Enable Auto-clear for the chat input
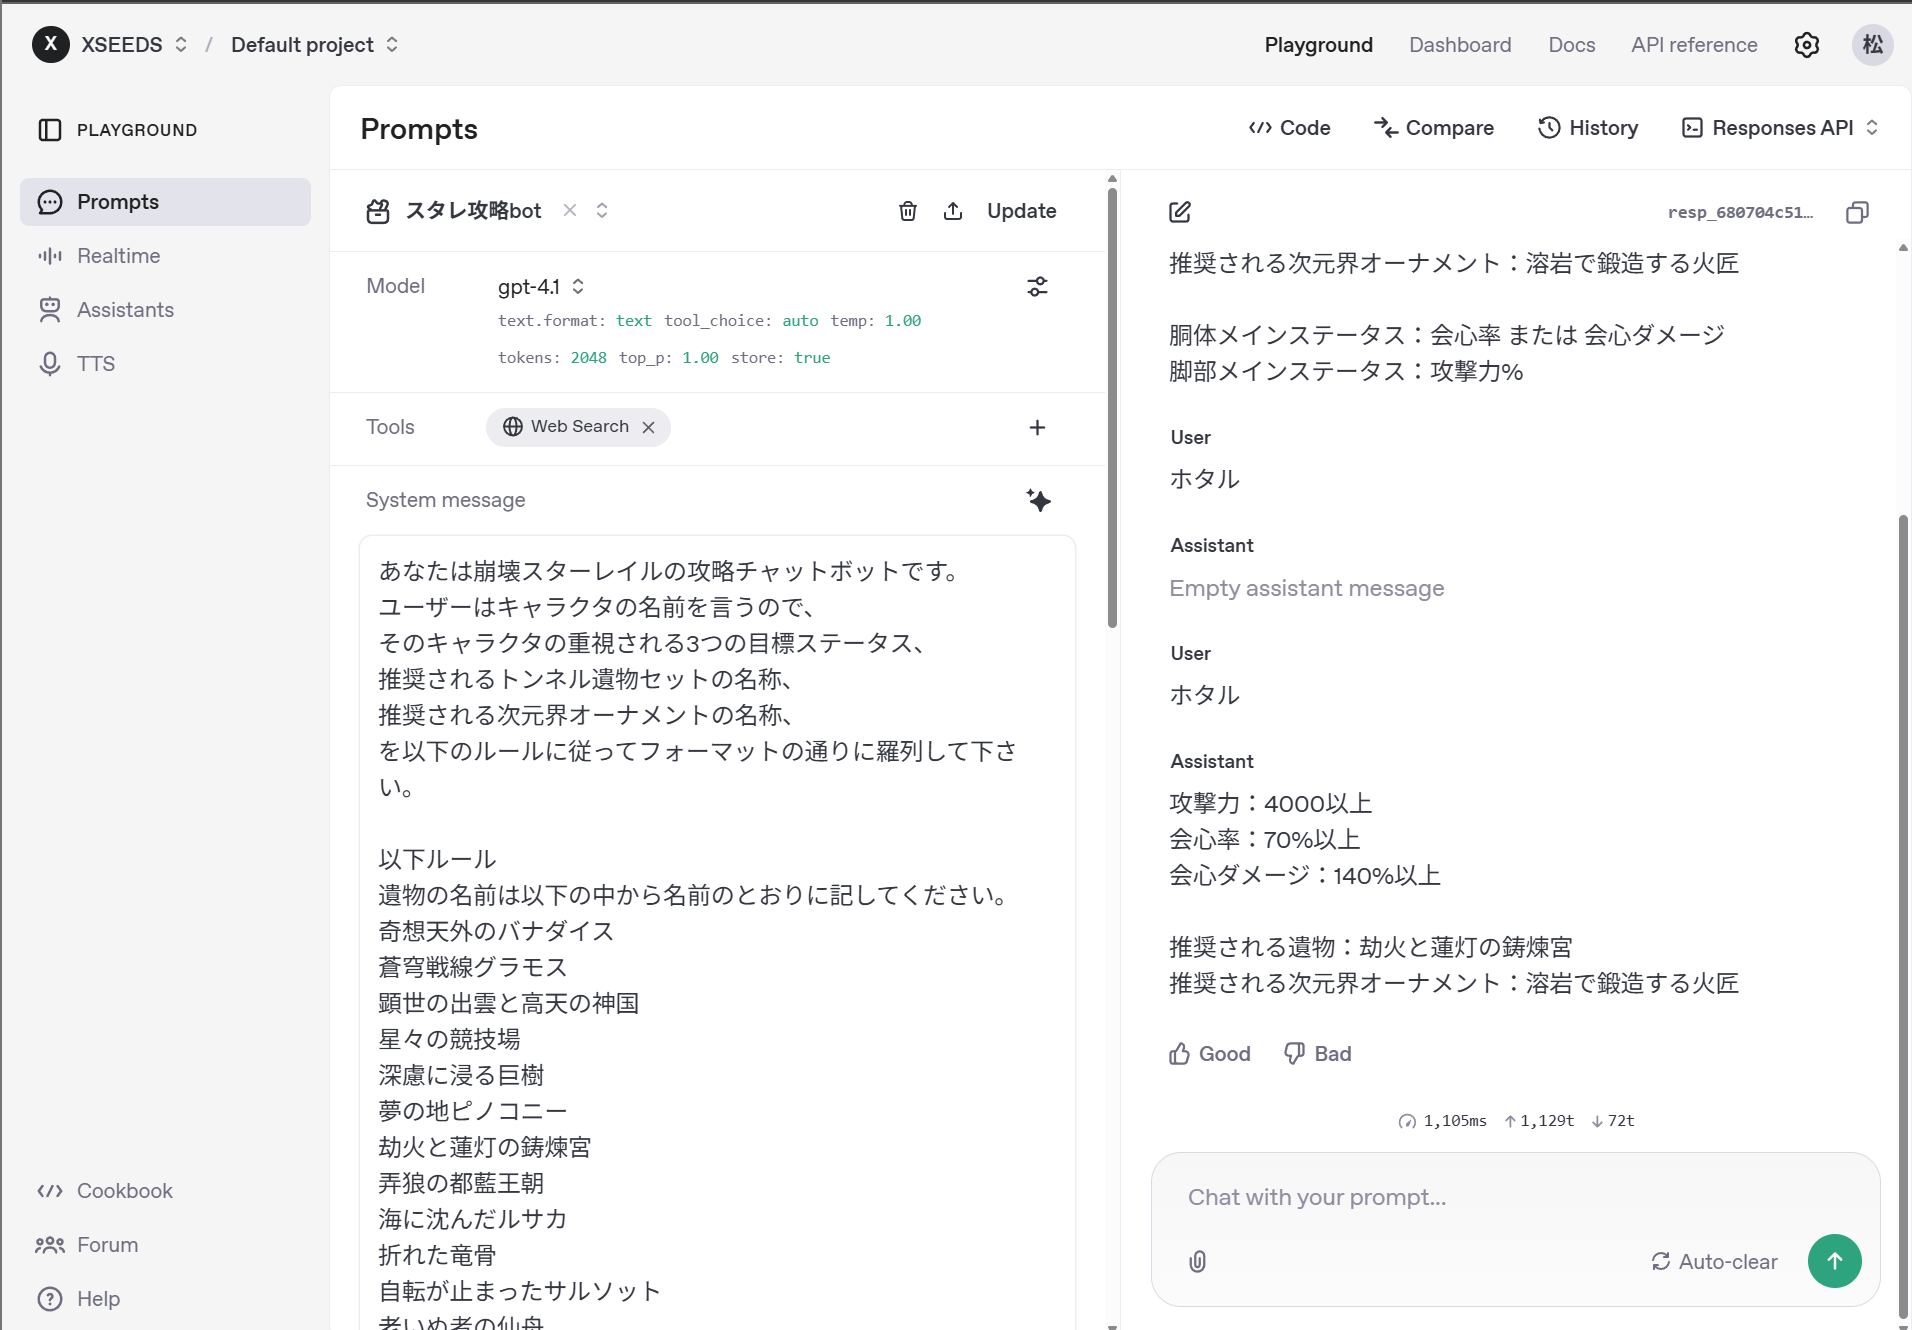 coord(1714,1261)
